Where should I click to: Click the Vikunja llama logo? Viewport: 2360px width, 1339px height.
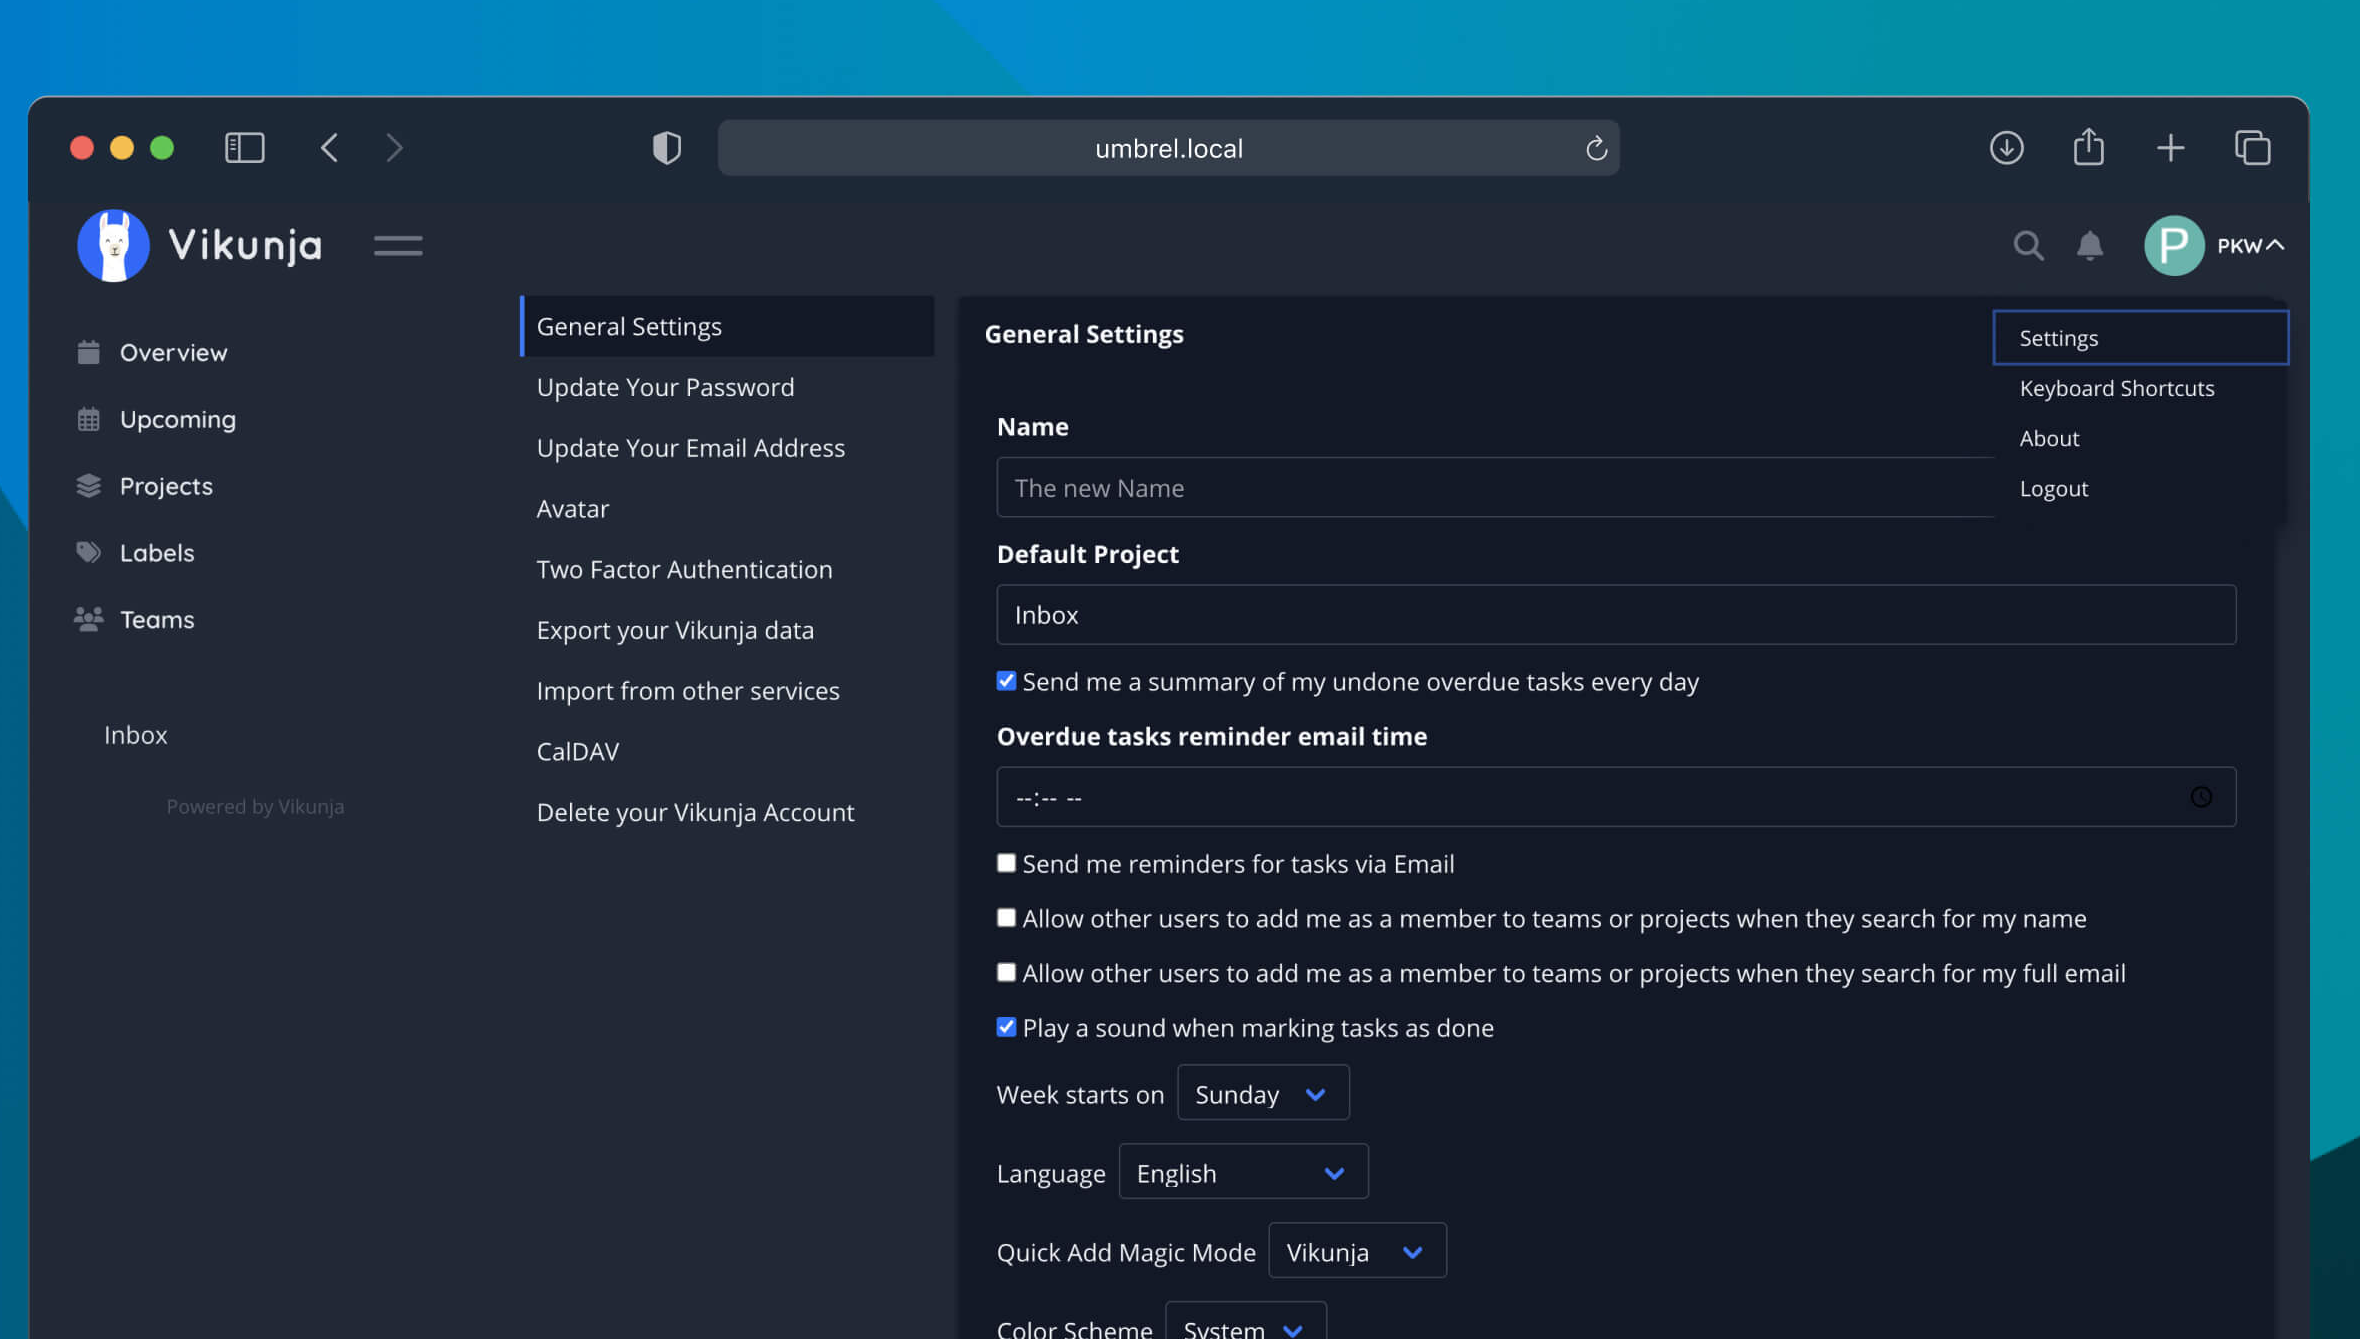(x=113, y=245)
